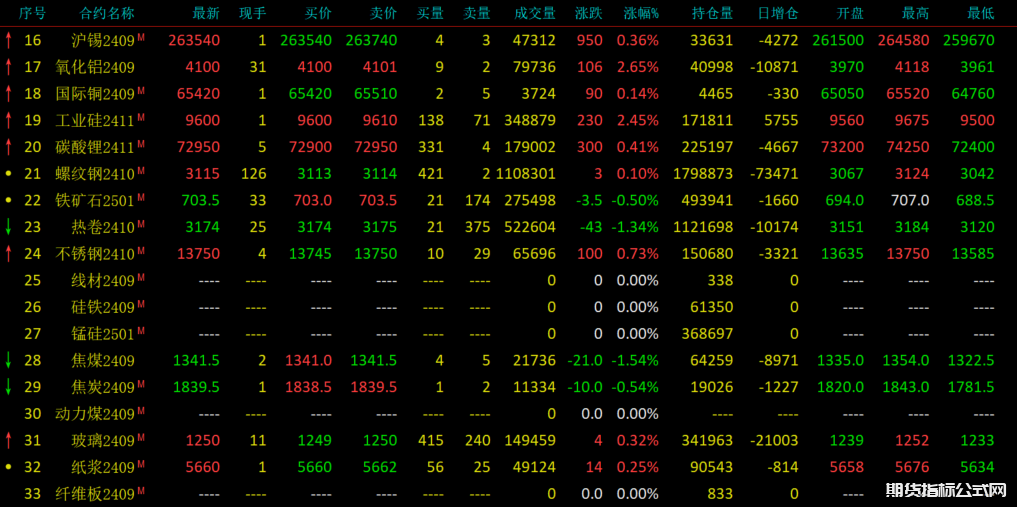Select the 不锈钢2410 contract
This screenshot has width=1017, height=507.
pos(95,254)
